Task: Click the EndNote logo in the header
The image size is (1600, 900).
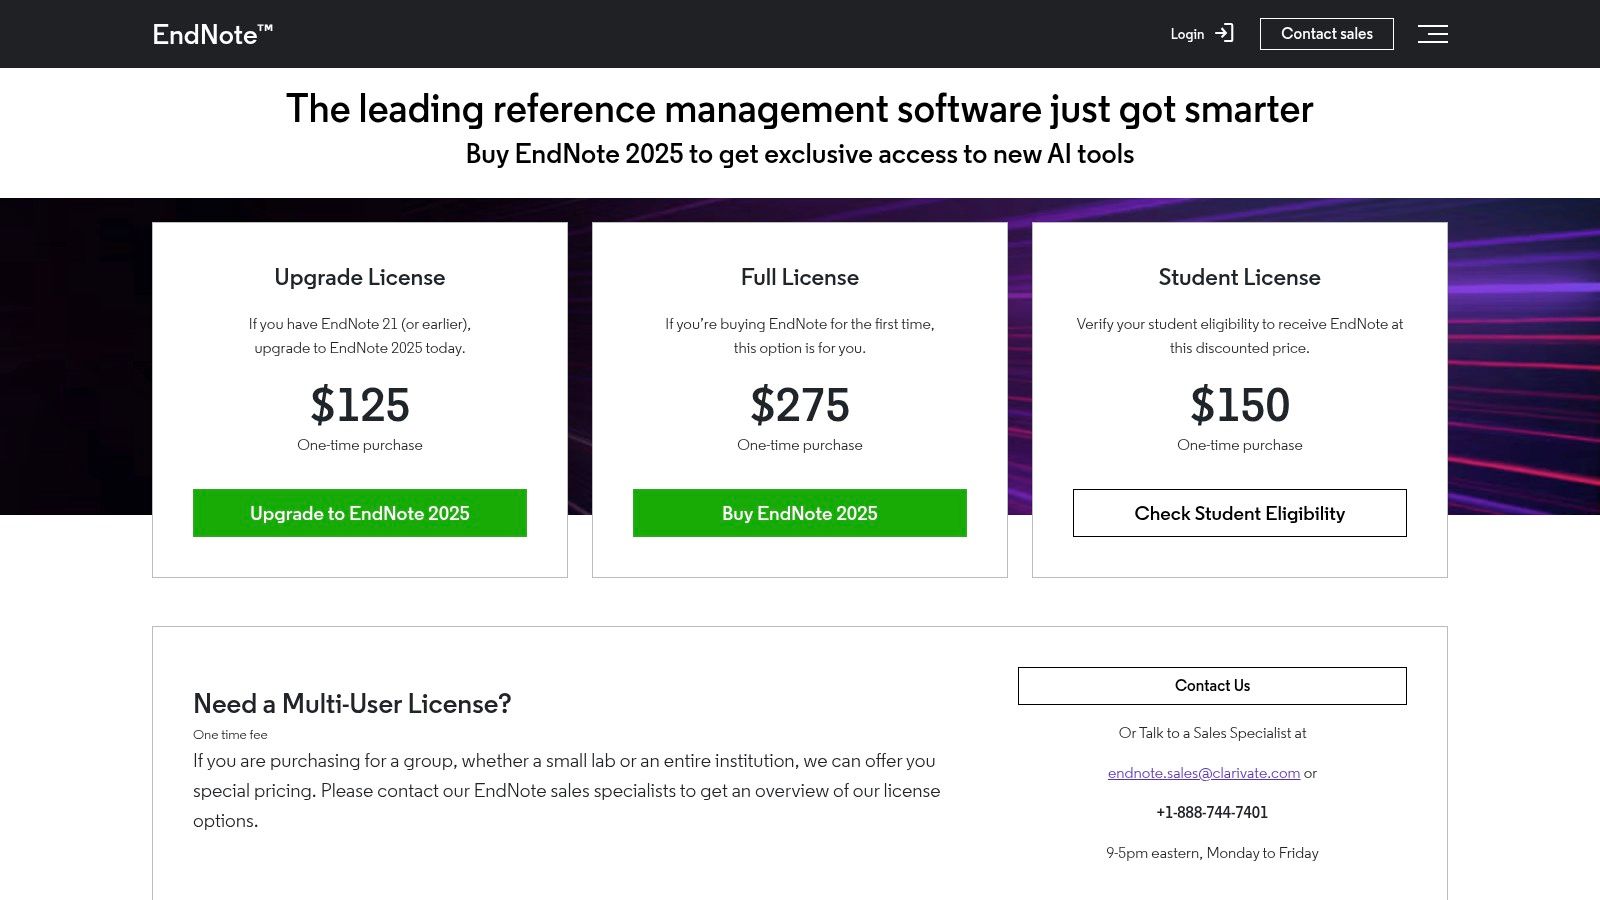Action: [212, 34]
